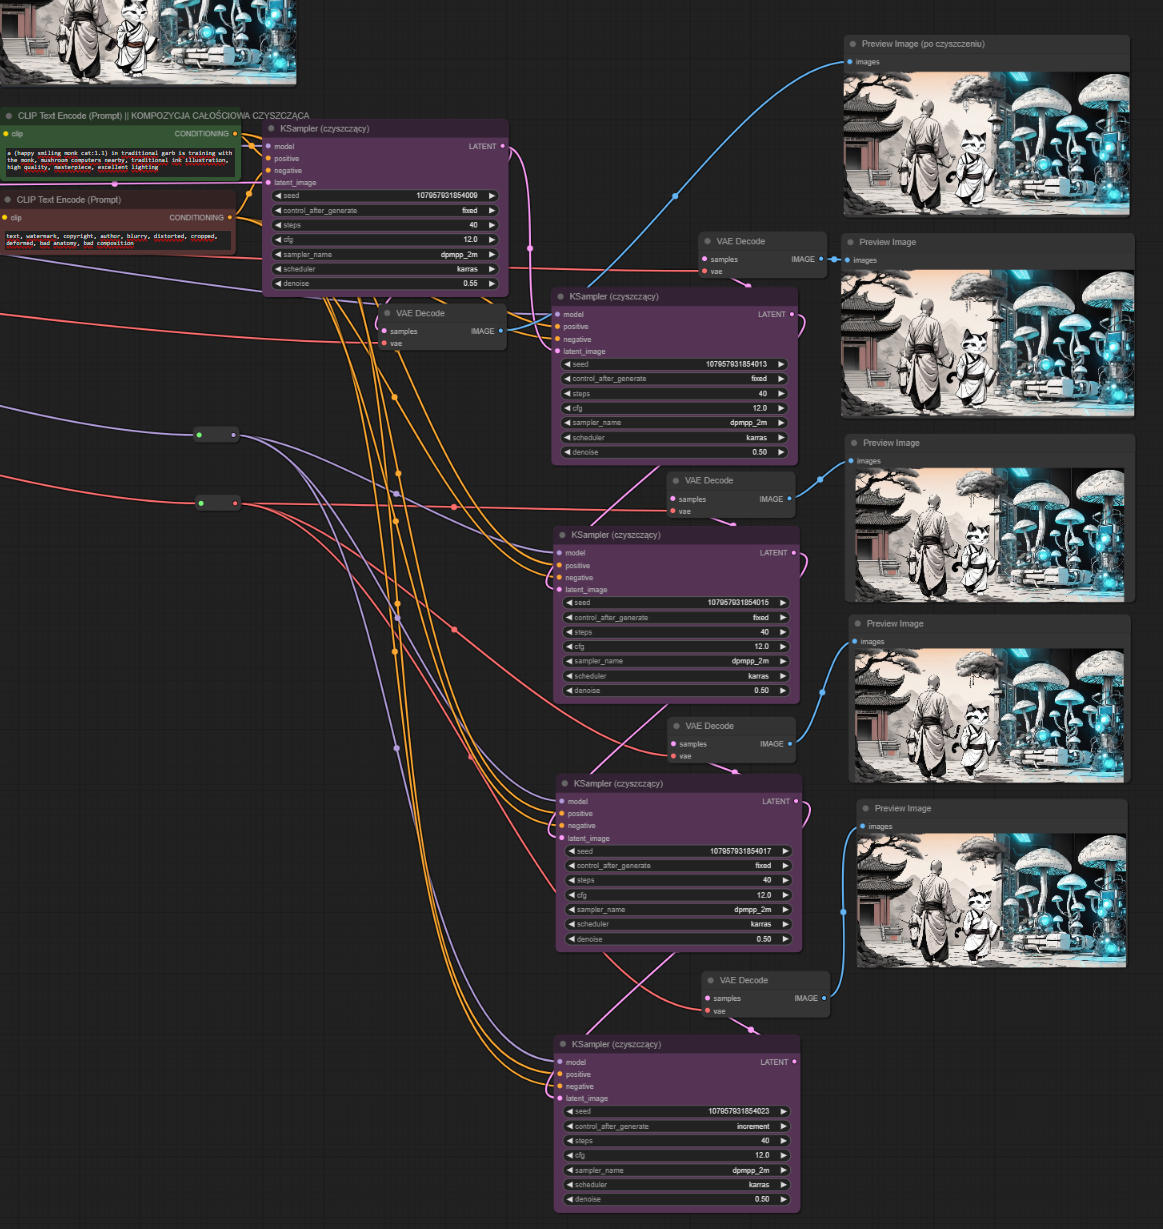The image size is (1163, 1229).
Task: Click LATENT output socket of KSampler seed ending 4009
Action: pos(502,147)
